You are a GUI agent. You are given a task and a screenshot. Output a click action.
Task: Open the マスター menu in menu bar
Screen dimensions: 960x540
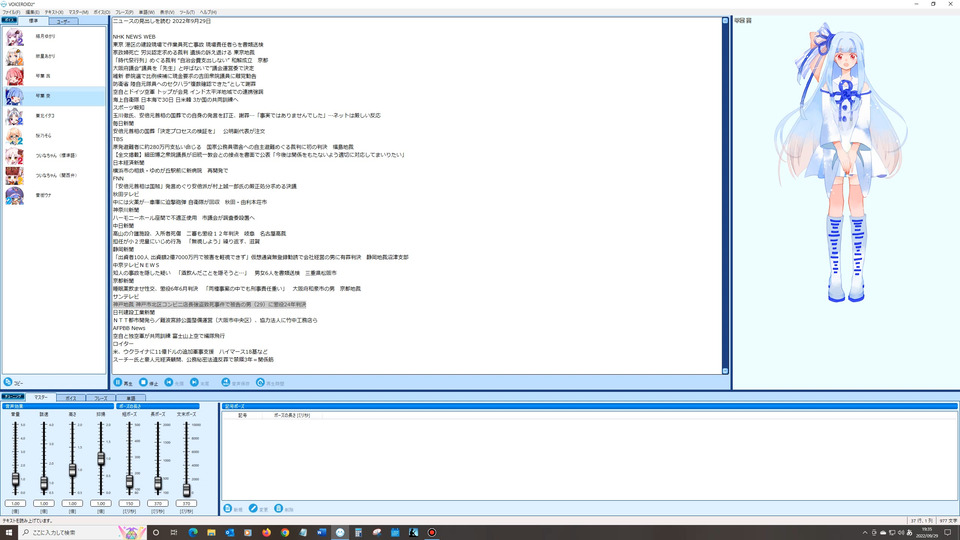pyautogui.click(x=78, y=12)
